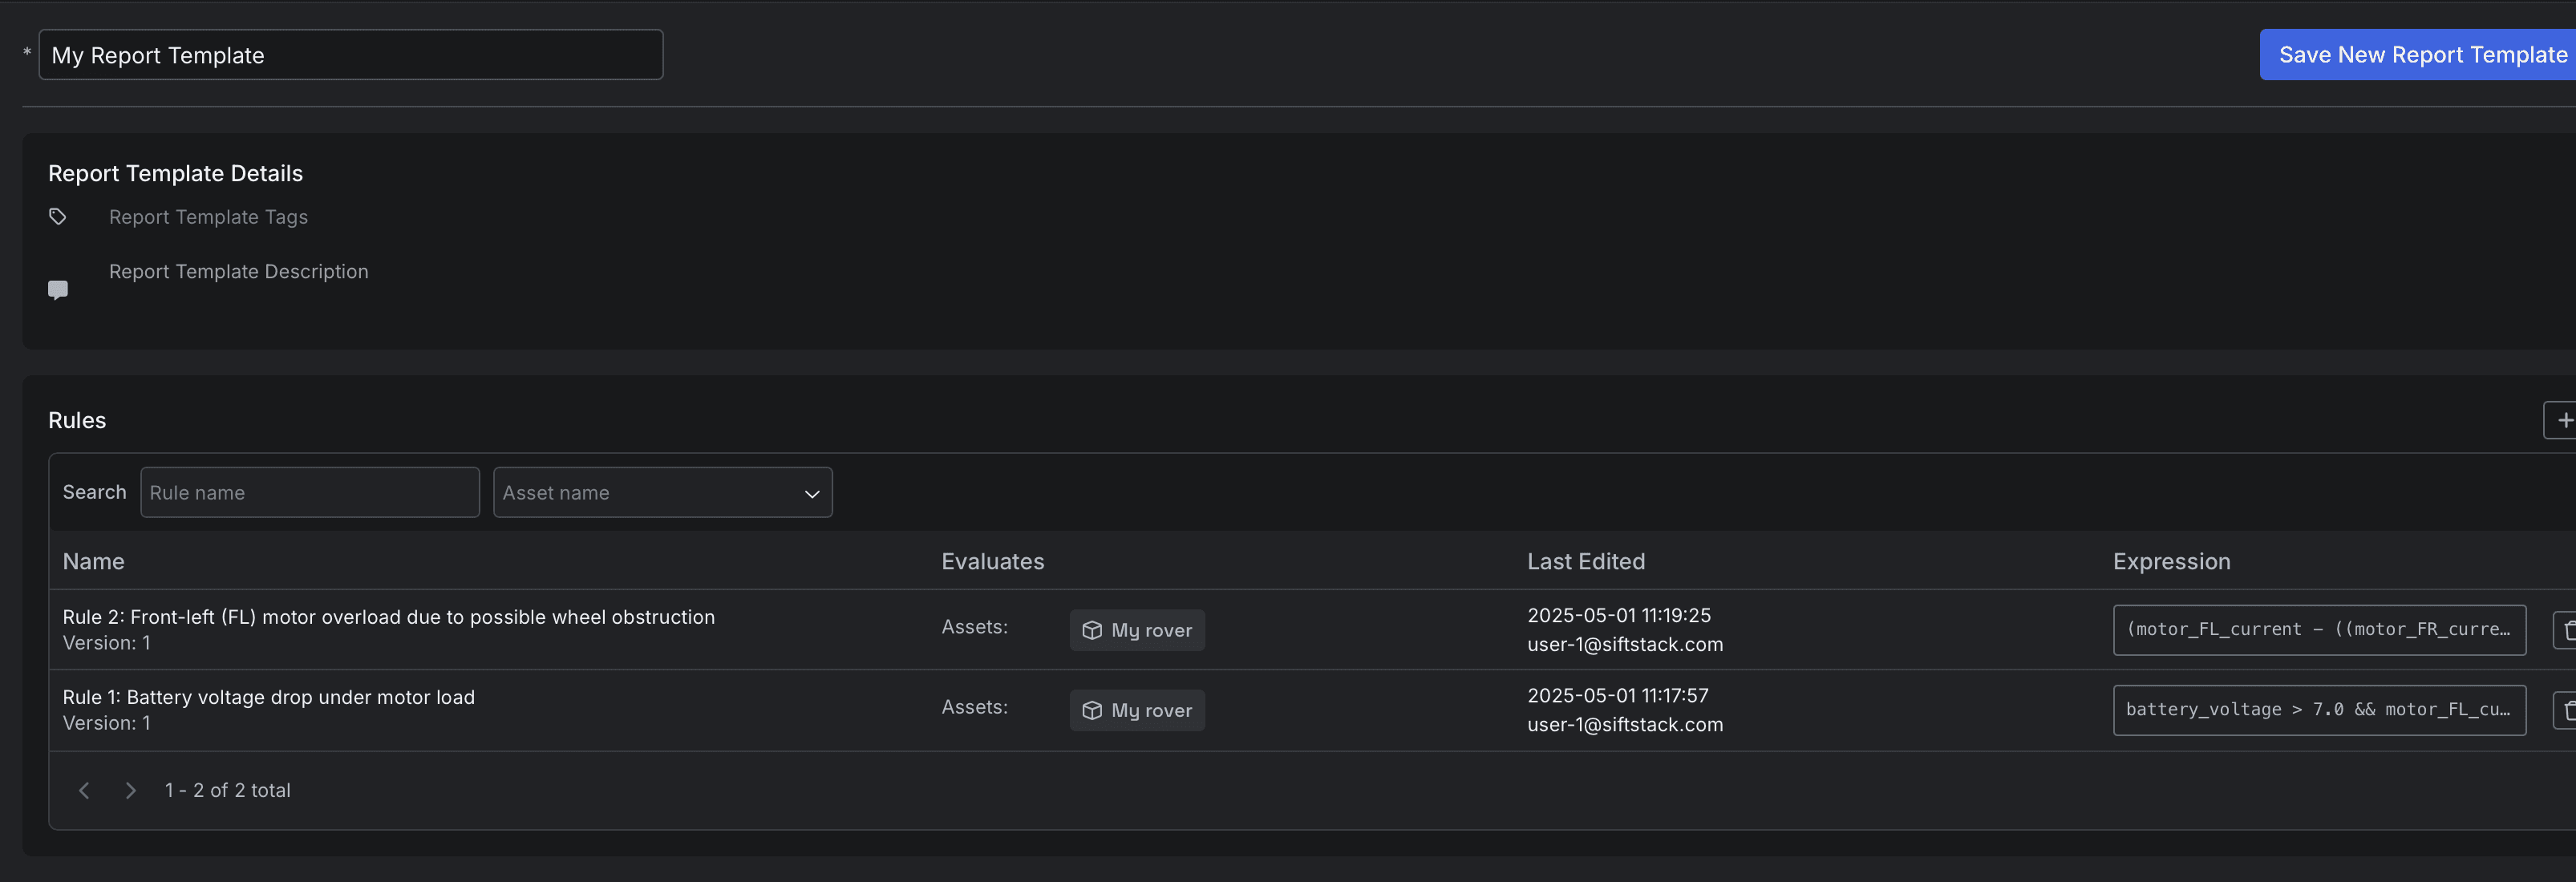Click the cube icon in Rule 1's My rover chip
This screenshot has width=2576, height=882.
(x=1092, y=710)
